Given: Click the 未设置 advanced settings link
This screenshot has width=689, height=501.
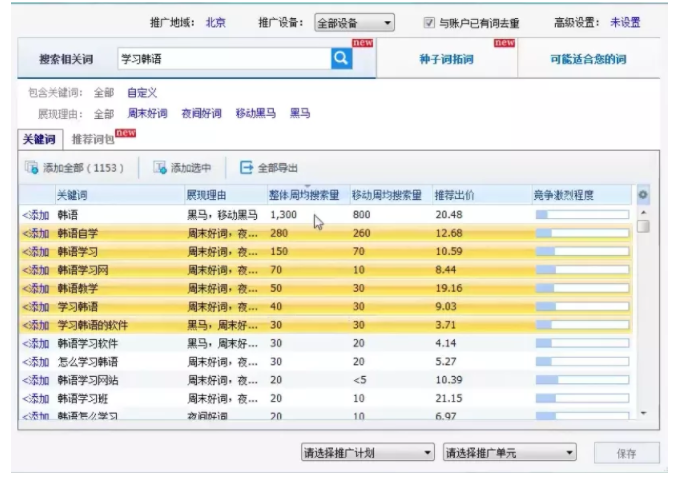Looking at the screenshot, I should click(x=625, y=22).
